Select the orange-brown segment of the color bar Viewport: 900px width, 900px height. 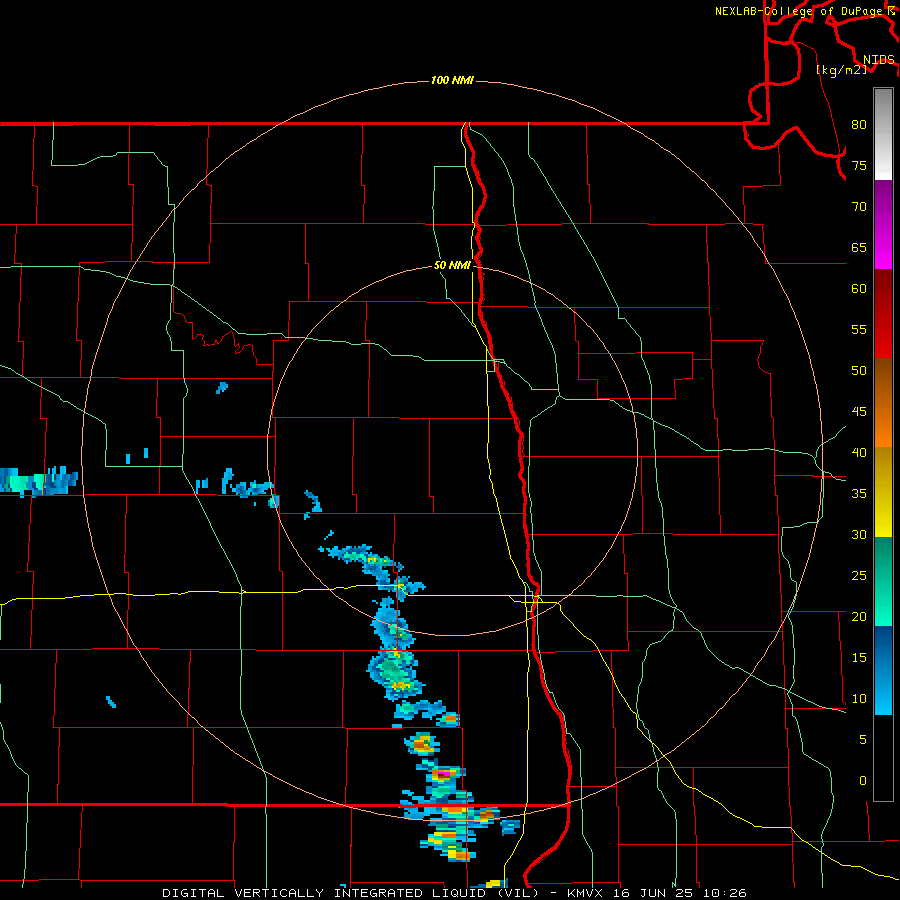point(883,402)
